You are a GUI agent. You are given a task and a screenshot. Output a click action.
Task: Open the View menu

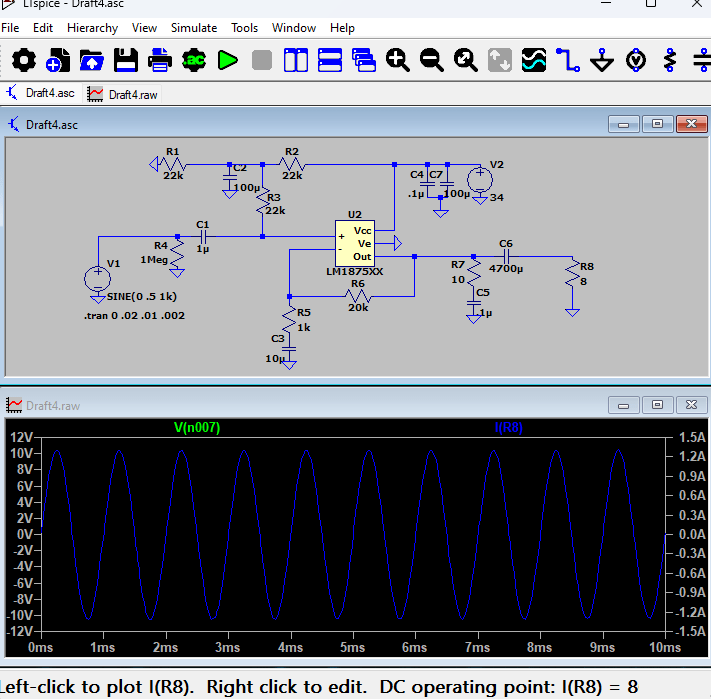click(144, 28)
